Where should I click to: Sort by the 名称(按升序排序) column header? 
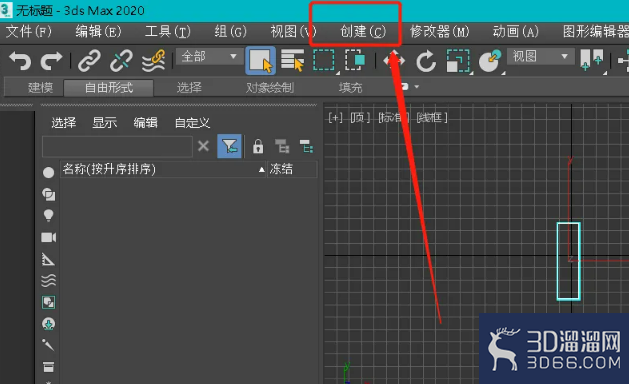pyautogui.click(x=163, y=169)
